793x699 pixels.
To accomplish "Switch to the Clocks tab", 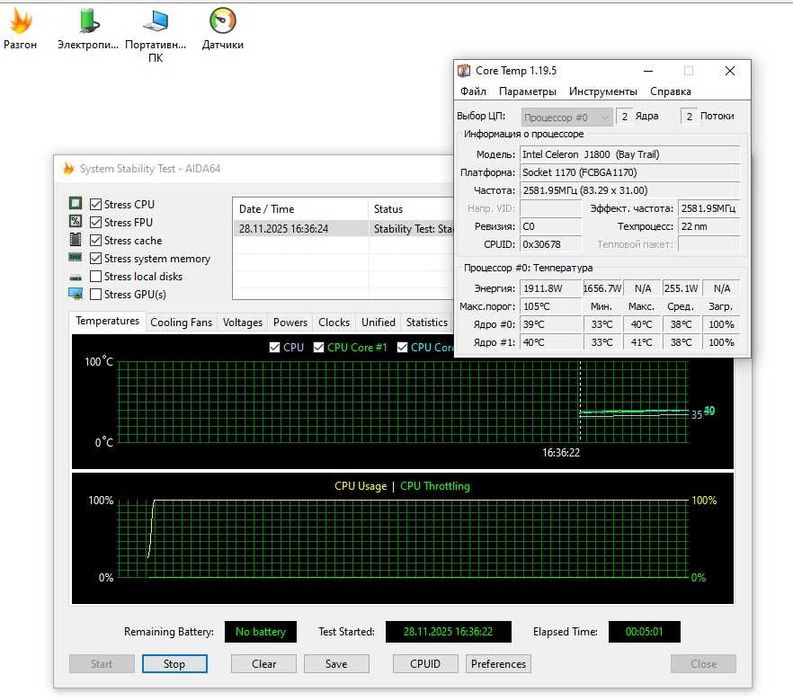I will coord(334,323).
